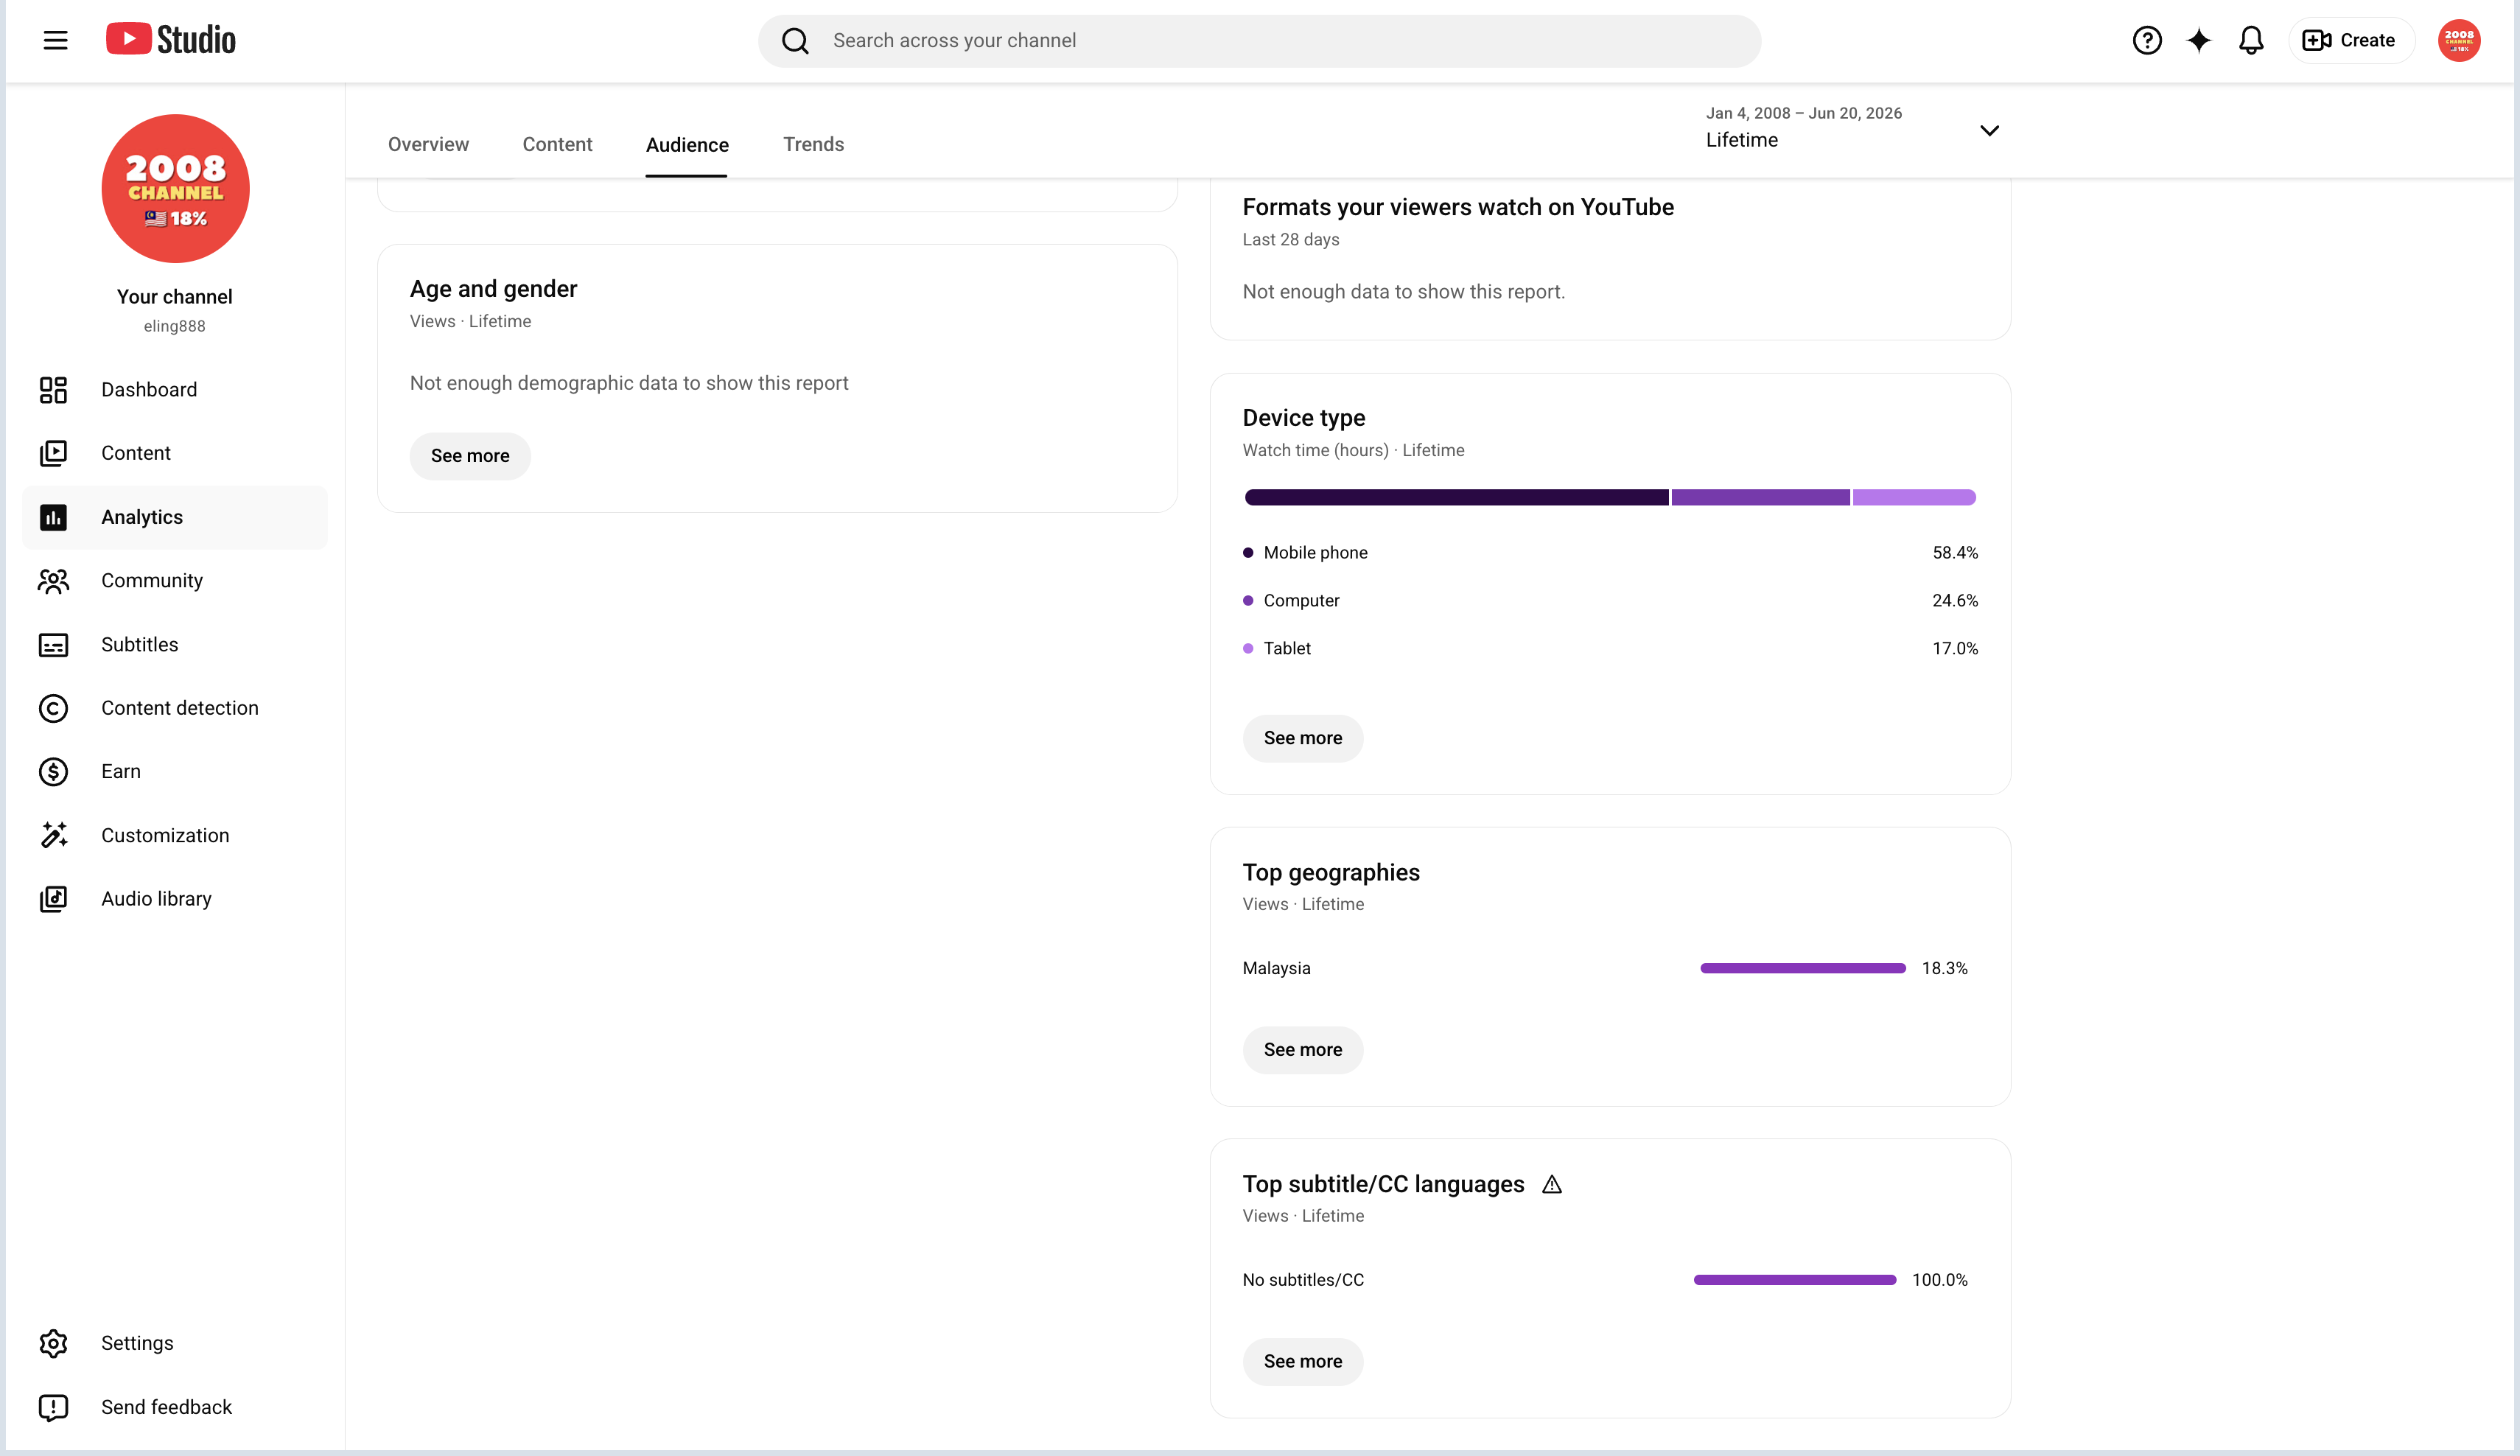Open the account avatar menu
The height and width of the screenshot is (1456, 2520).
pos(2459,40)
